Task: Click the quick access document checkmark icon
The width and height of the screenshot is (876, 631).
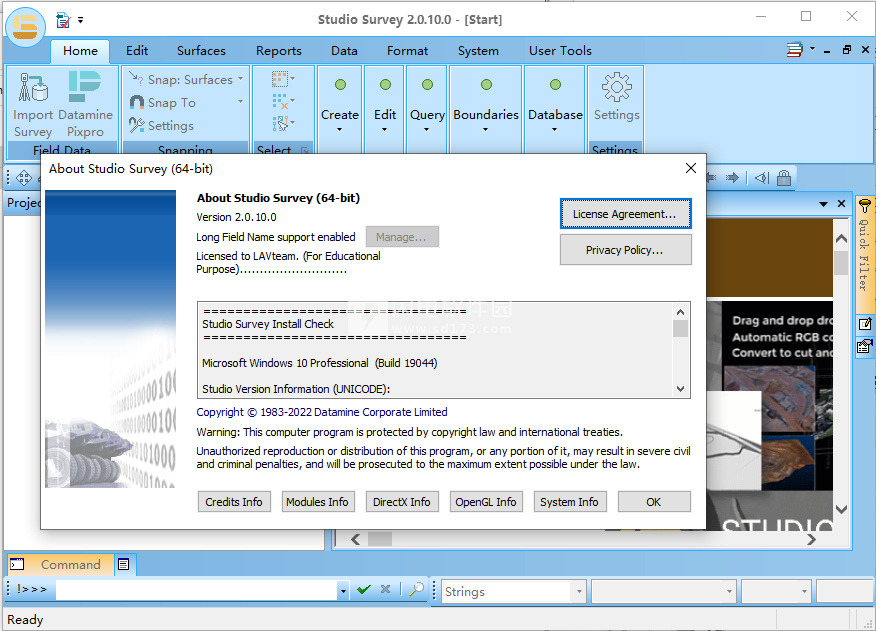Action: [63, 21]
